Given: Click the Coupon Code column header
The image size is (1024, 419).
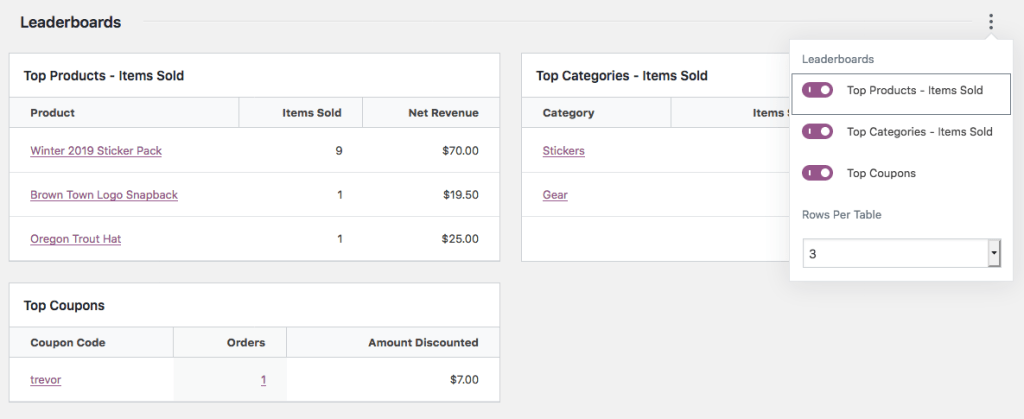Looking at the screenshot, I should [68, 343].
